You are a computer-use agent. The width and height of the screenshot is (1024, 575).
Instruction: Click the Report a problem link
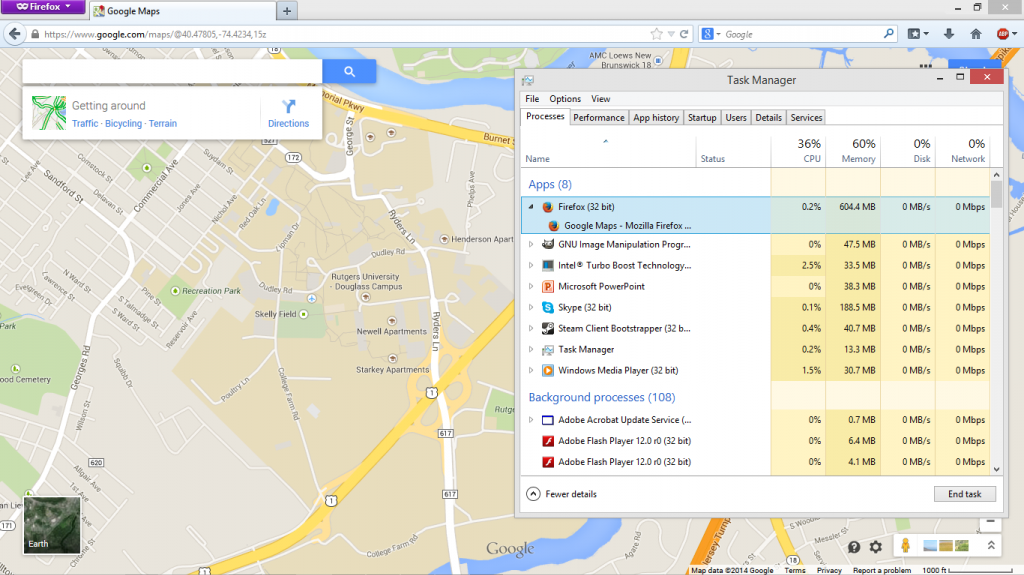coord(882,570)
